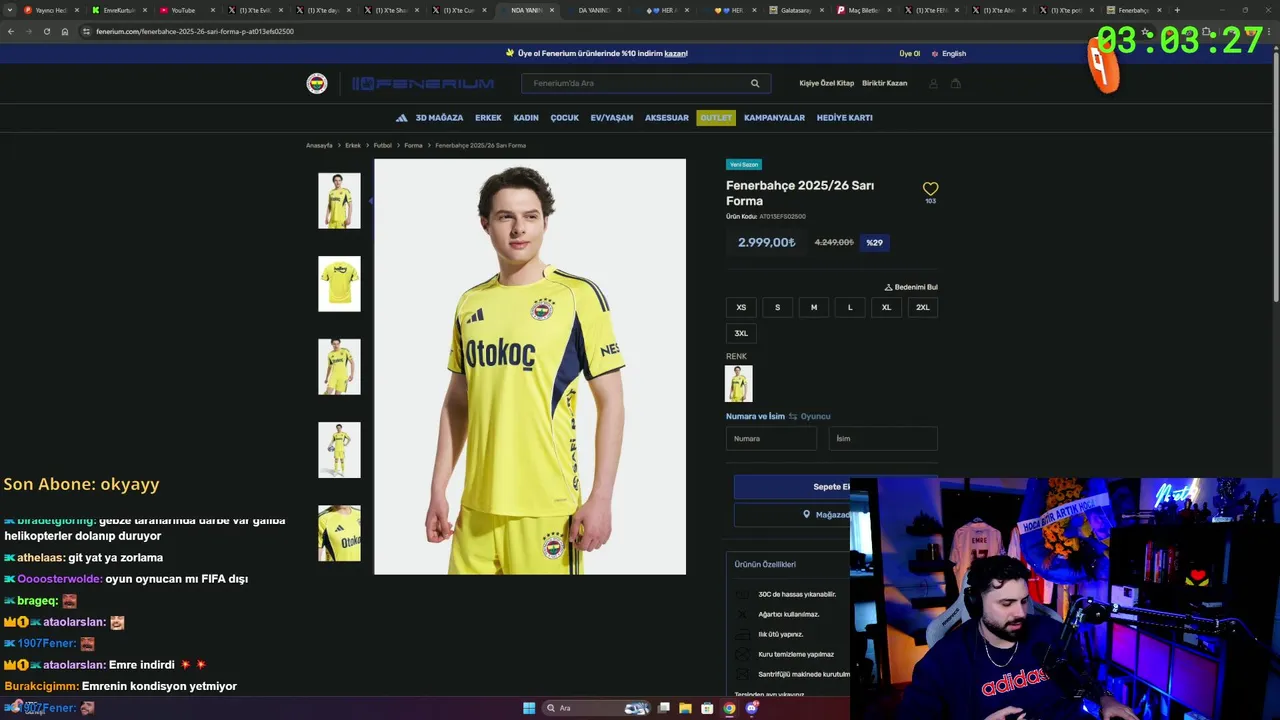1280x720 pixels.
Task: Click the Fenerium wordmark logo
Action: (x=423, y=84)
